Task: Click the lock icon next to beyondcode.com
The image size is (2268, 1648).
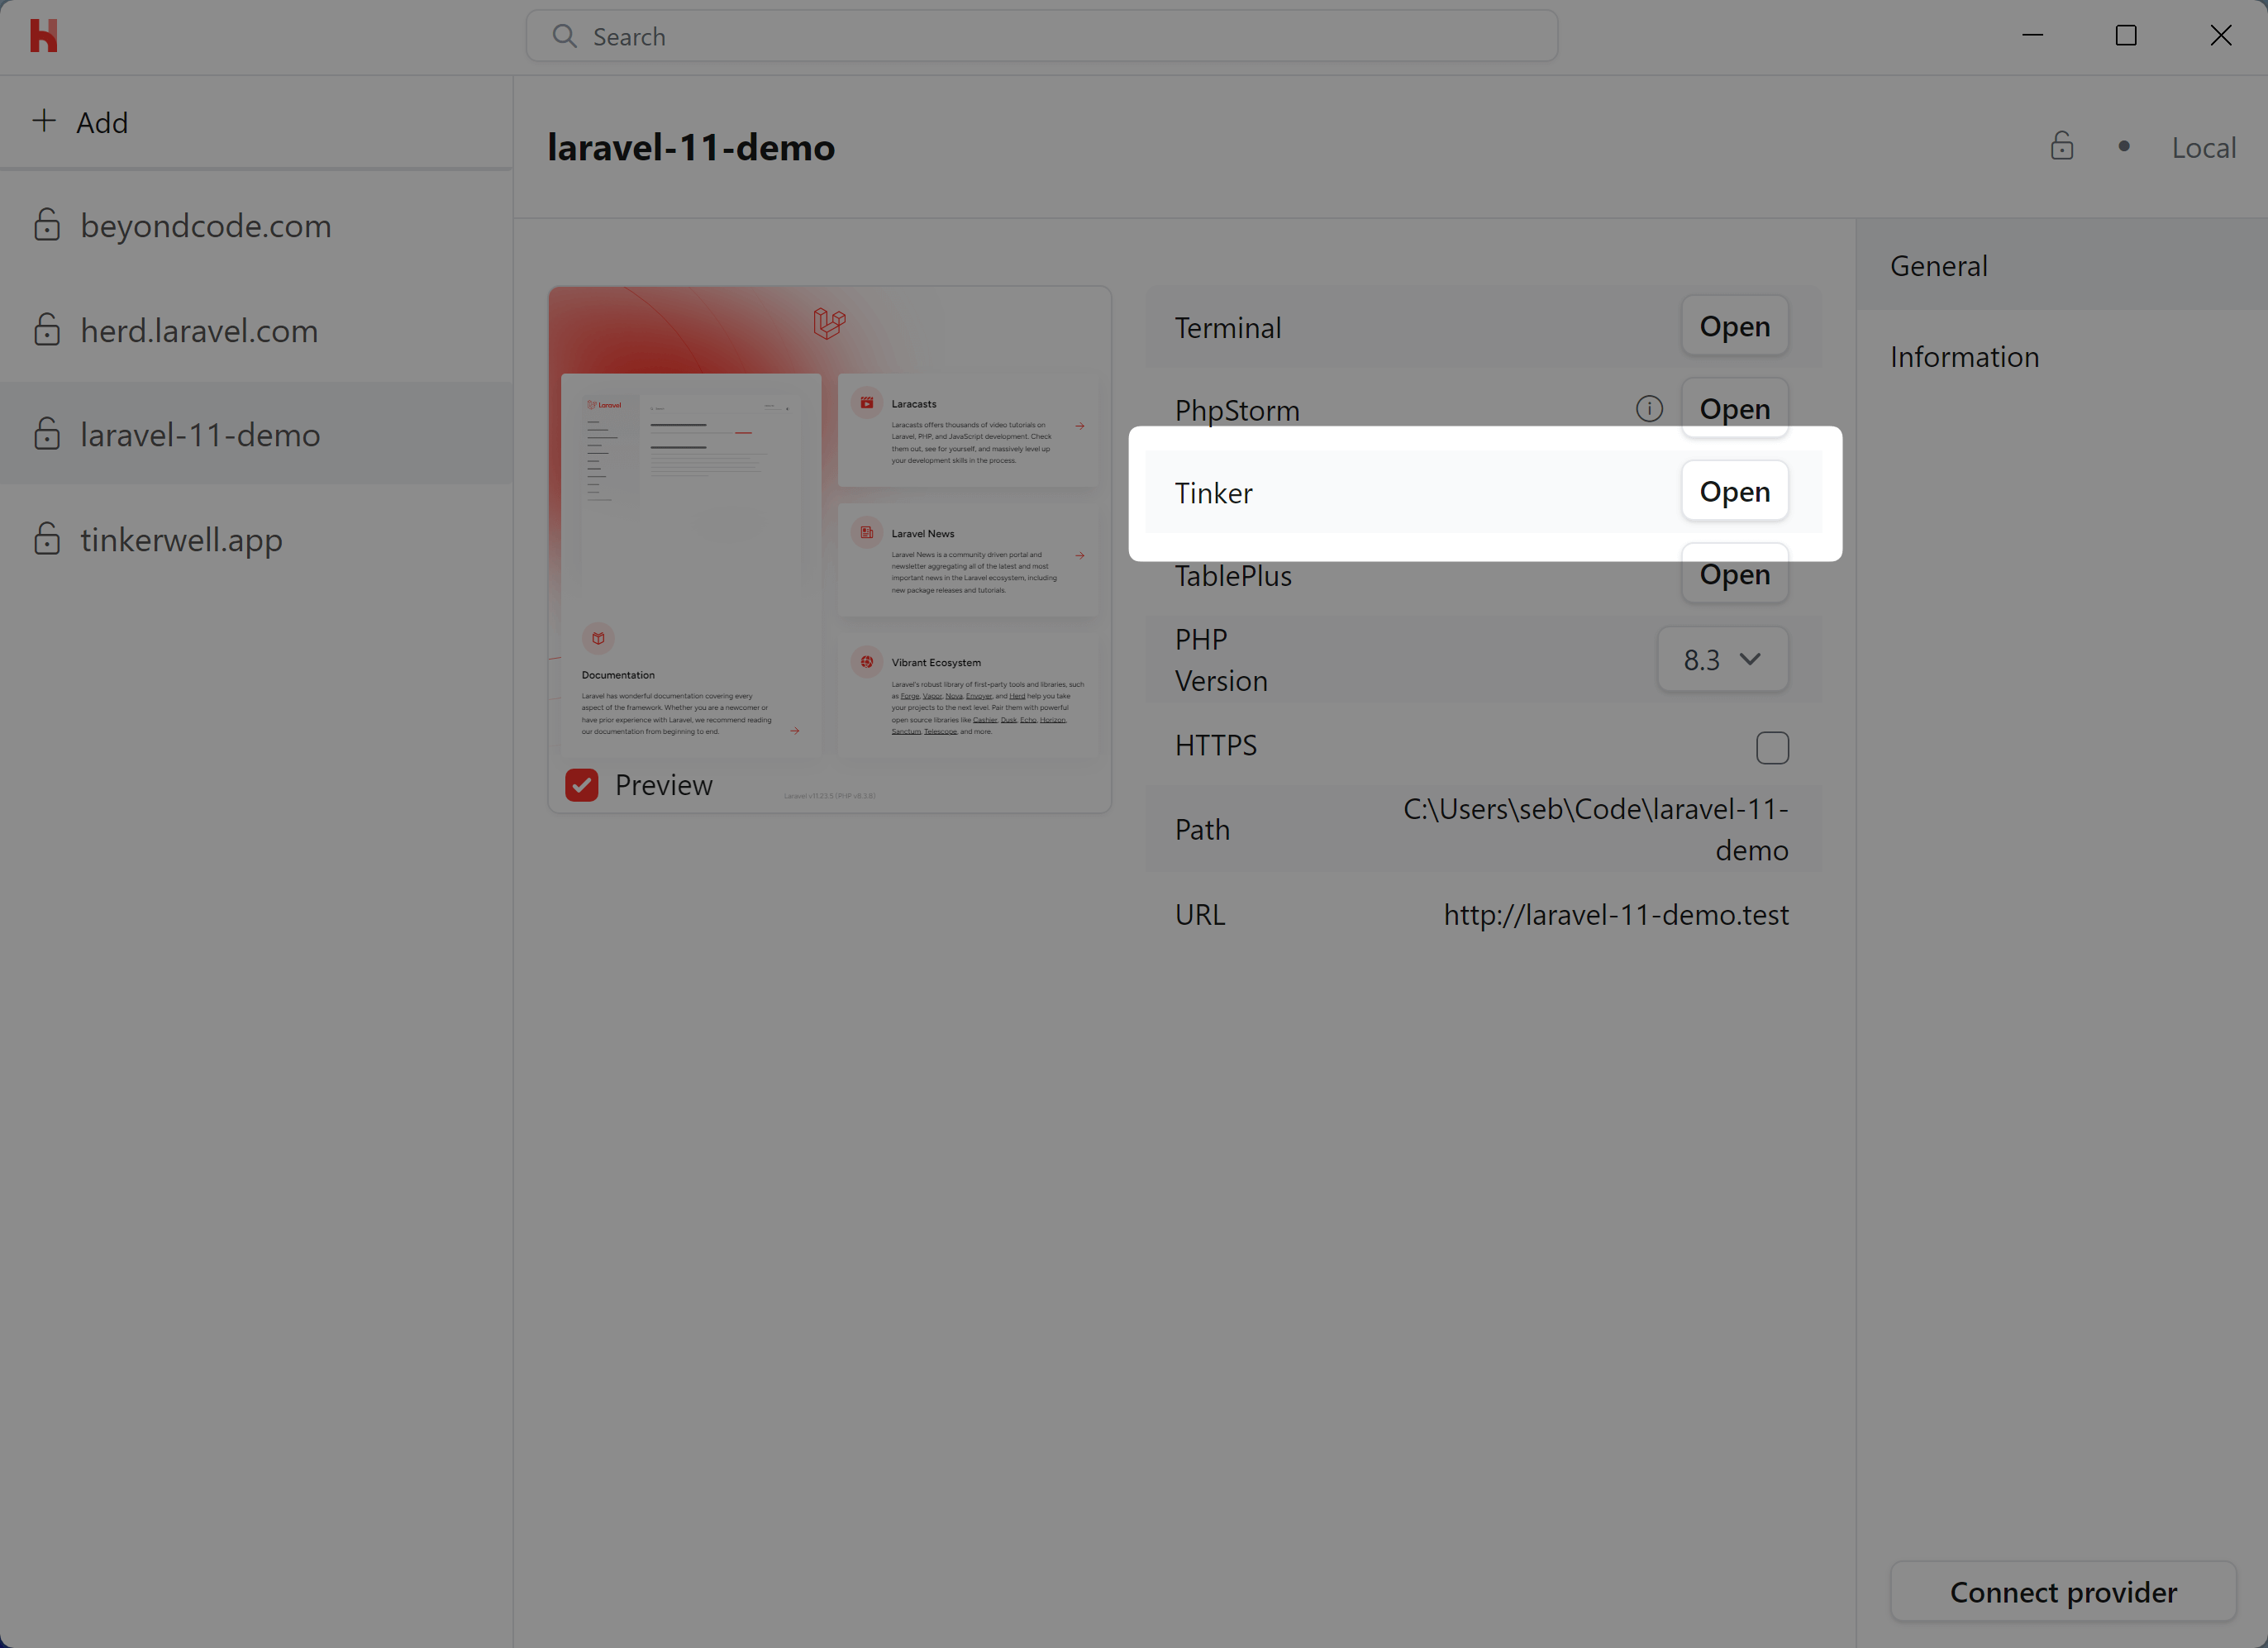Action: click(x=47, y=226)
